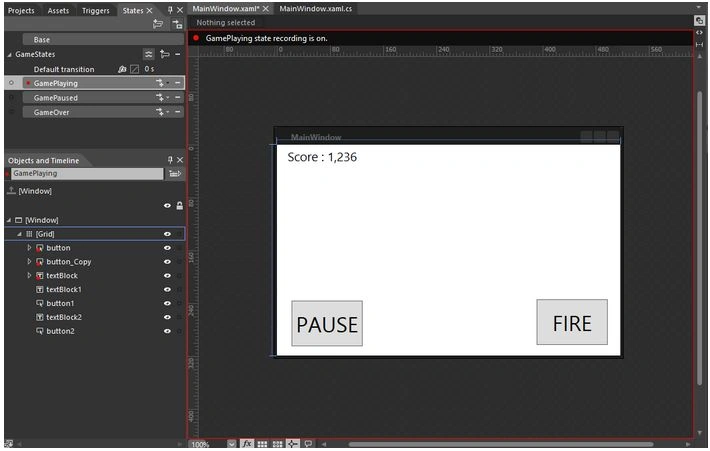
Task: Hide the textBlock1 element
Action: coord(167,289)
